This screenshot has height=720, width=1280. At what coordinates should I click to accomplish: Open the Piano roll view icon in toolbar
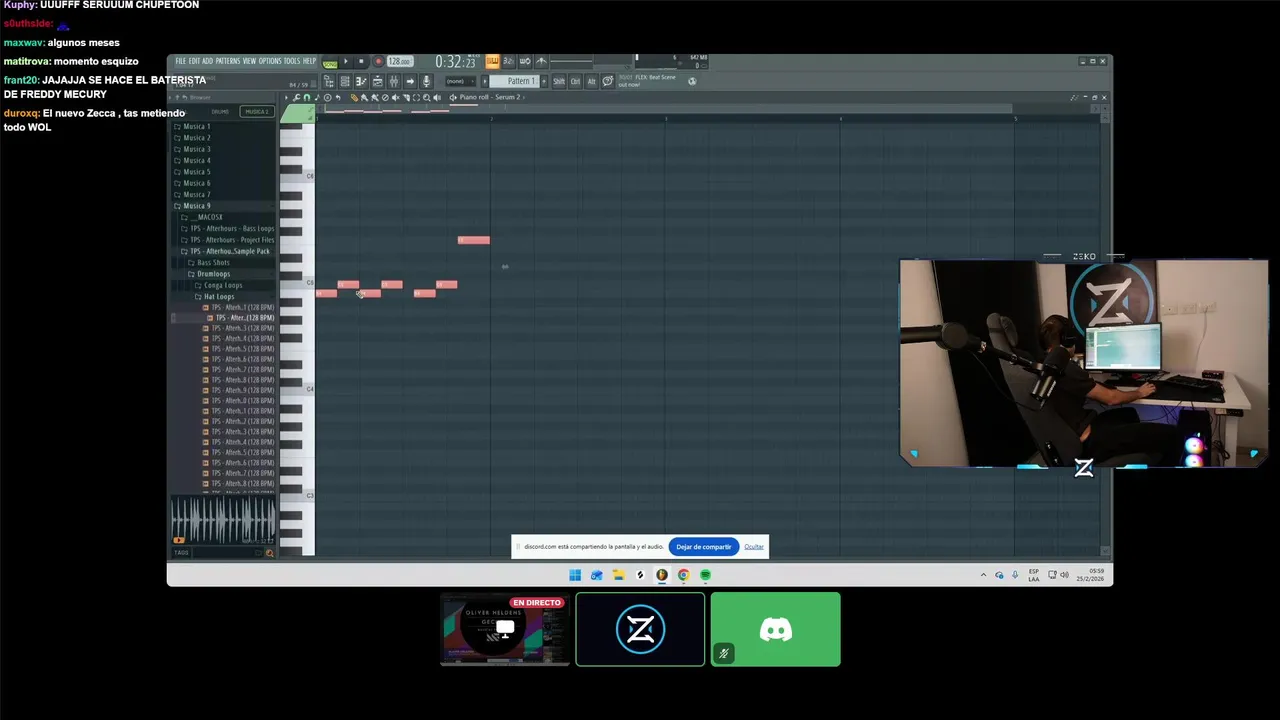361,81
